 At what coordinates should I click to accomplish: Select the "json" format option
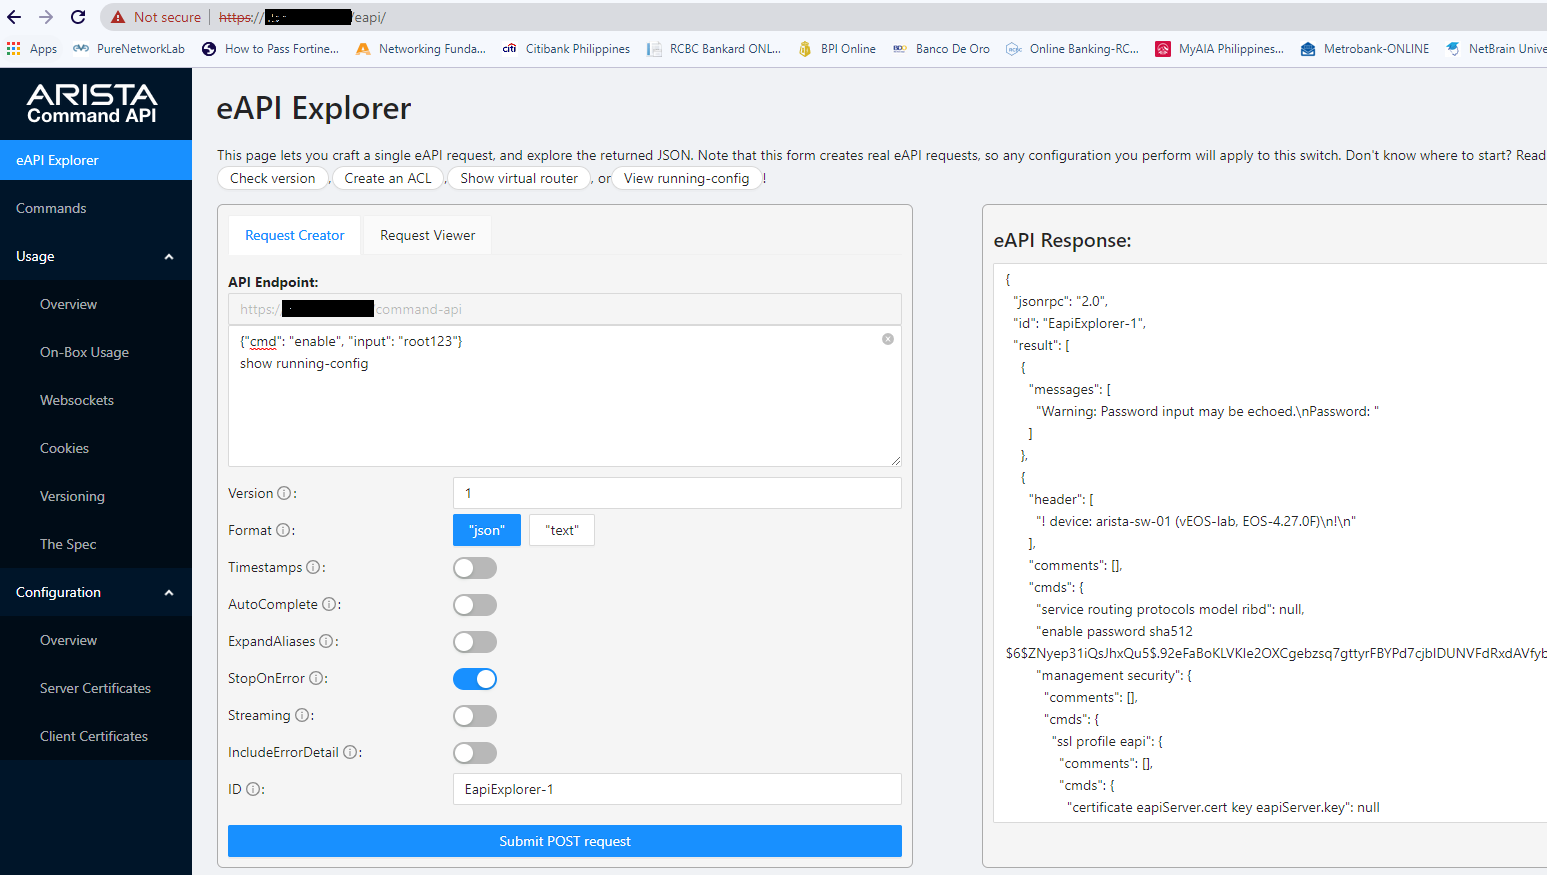tap(487, 530)
